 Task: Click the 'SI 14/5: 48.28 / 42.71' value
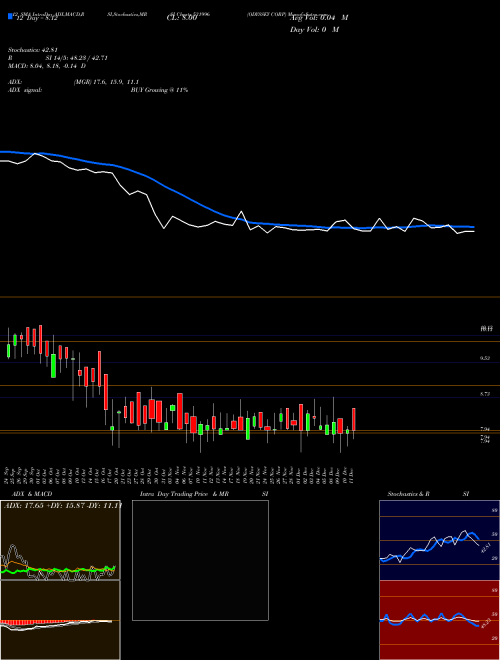77,58
